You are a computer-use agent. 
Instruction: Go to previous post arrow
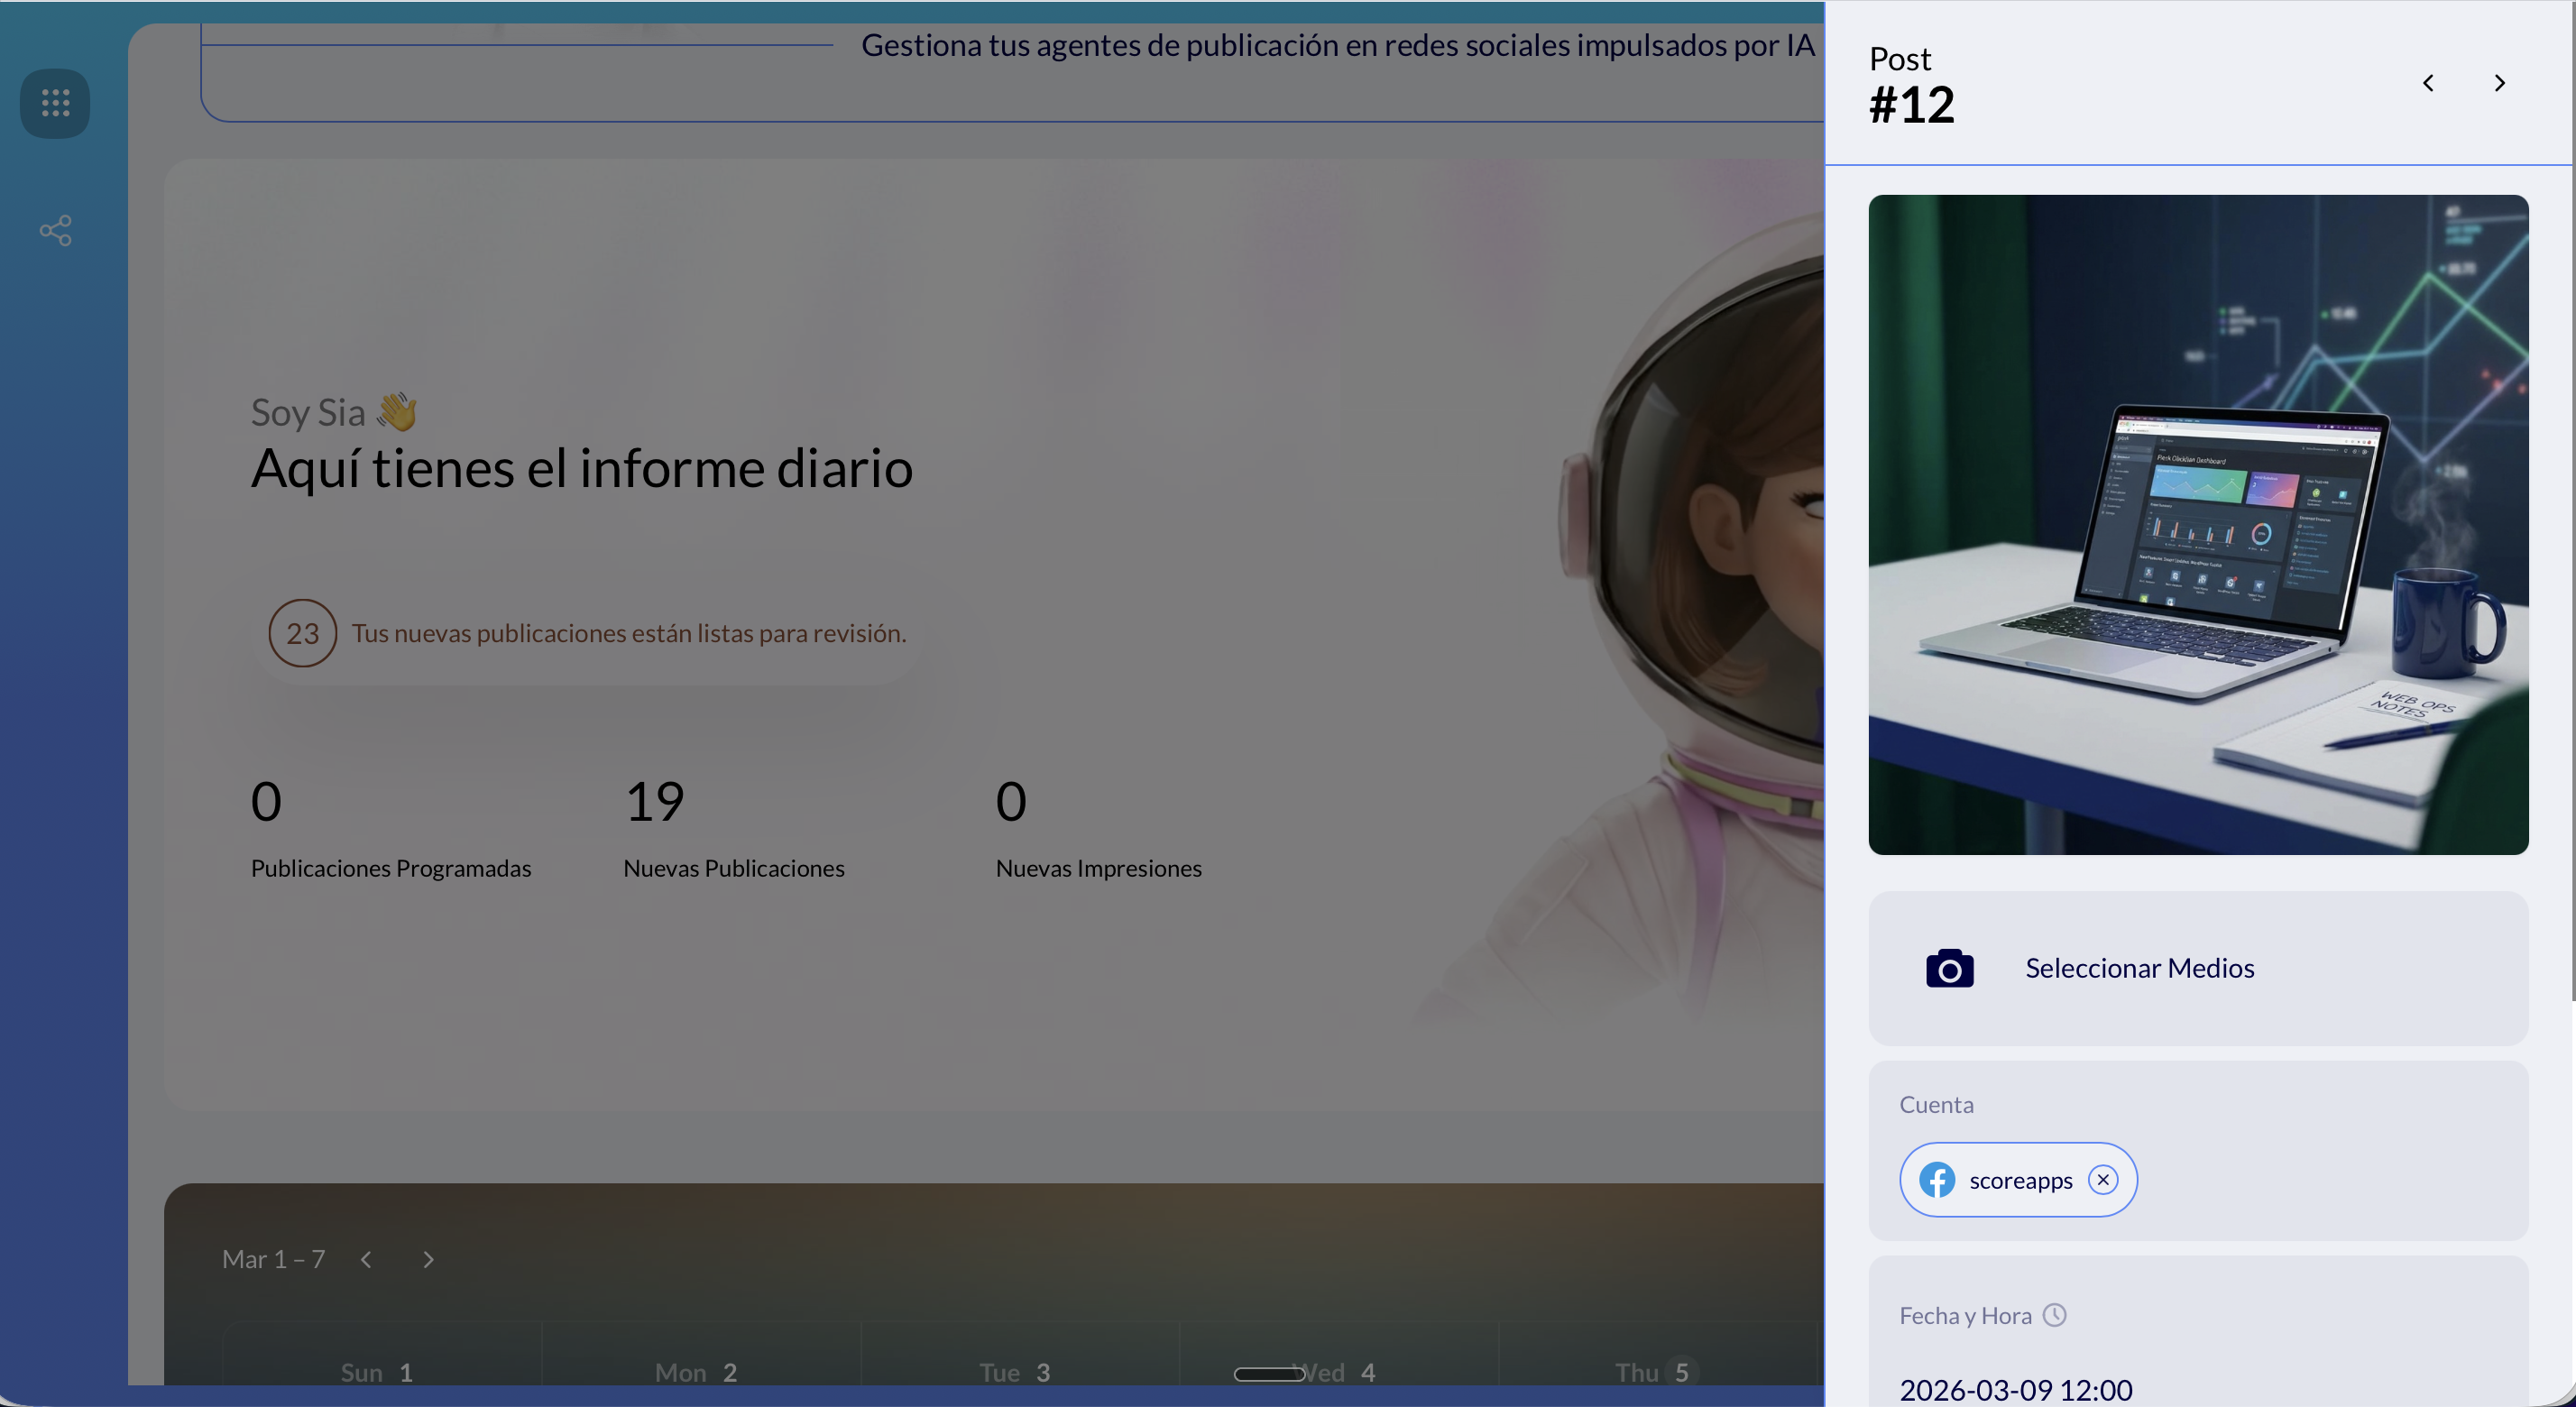2428,83
